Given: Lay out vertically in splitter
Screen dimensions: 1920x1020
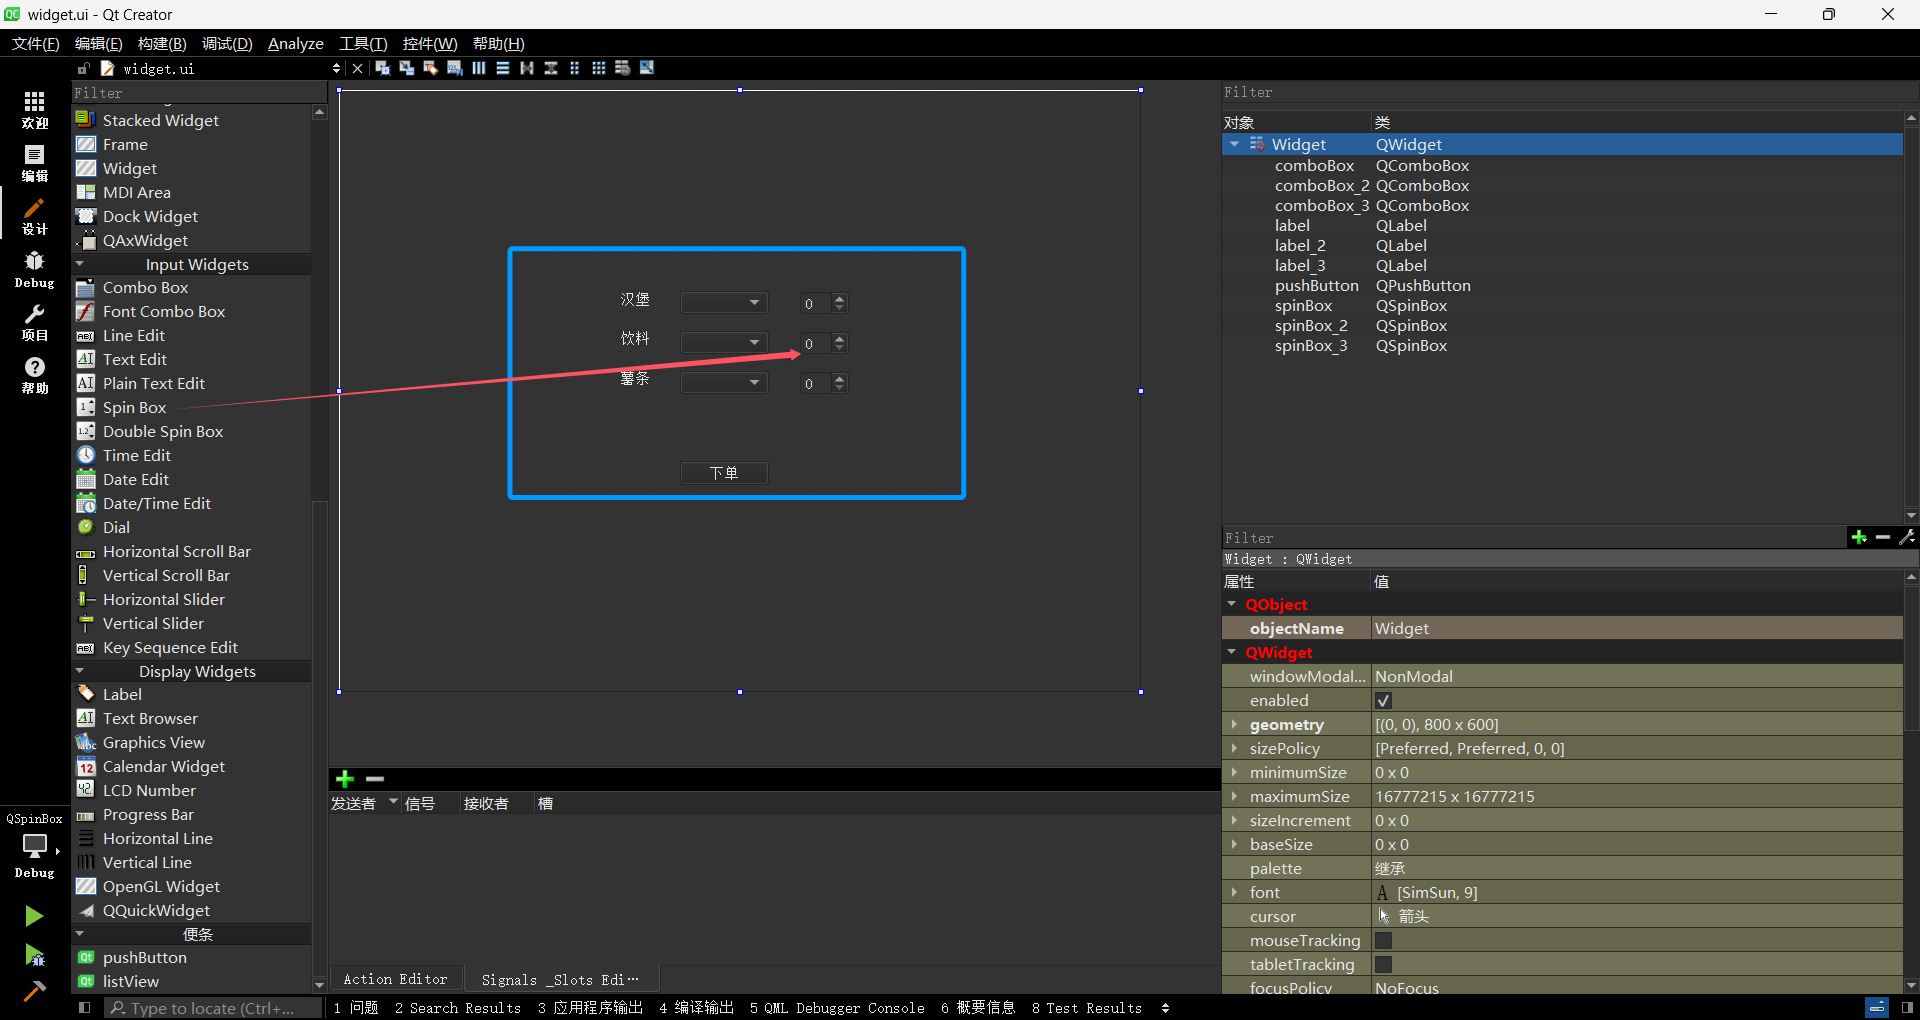Looking at the screenshot, I should click(551, 68).
